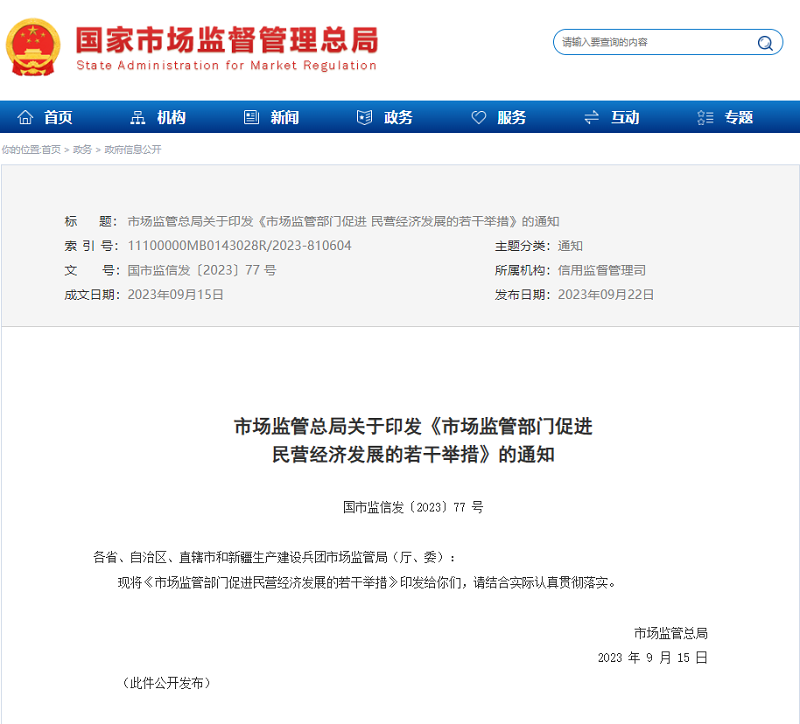This screenshot has width=800, height=724.
Task: Click the newspaper icon next to 新闻
Action: click(x=250, y=116)
